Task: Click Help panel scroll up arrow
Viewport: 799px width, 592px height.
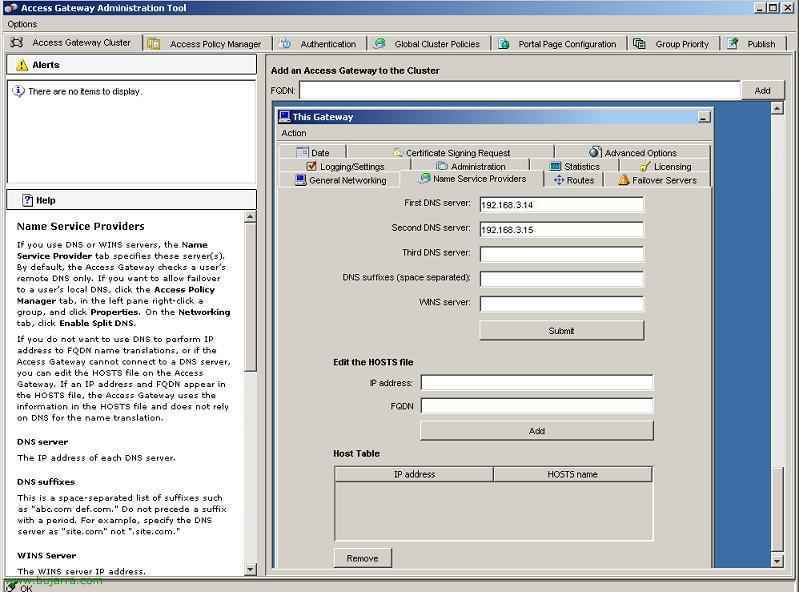Action: 250,217
